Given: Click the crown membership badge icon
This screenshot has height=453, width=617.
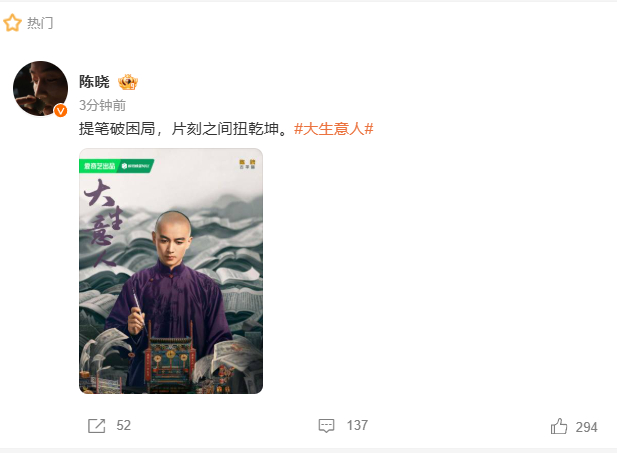Looking at the screenshot, I should [127, 82].
